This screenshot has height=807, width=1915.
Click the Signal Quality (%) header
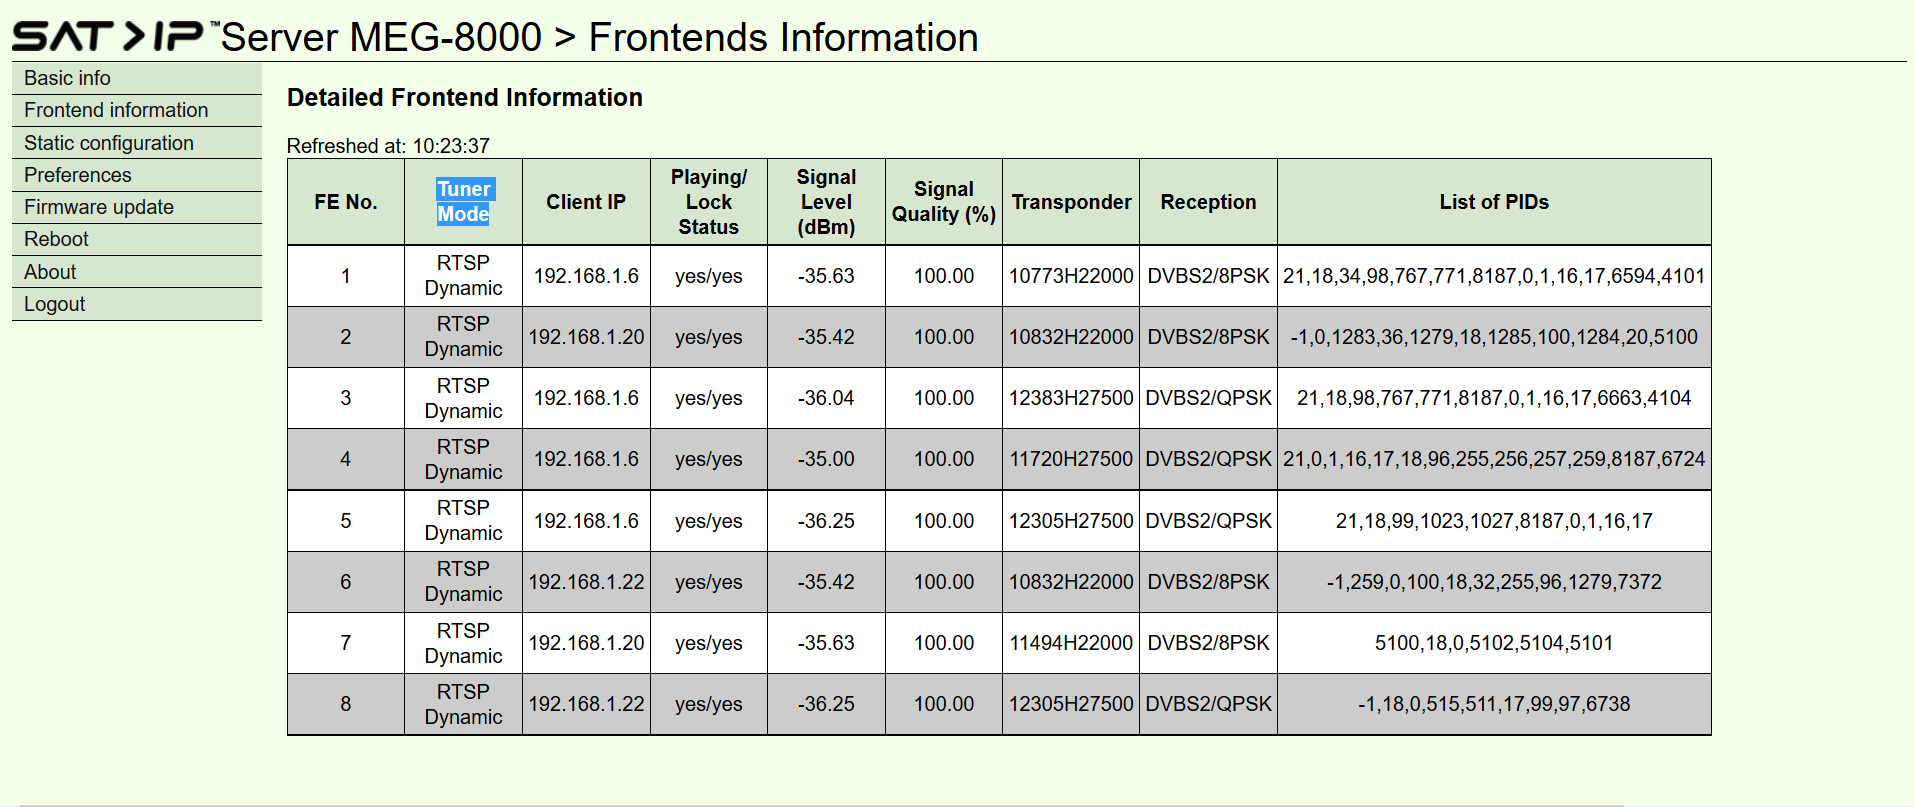pyautogui.click(x=944, y=202)
